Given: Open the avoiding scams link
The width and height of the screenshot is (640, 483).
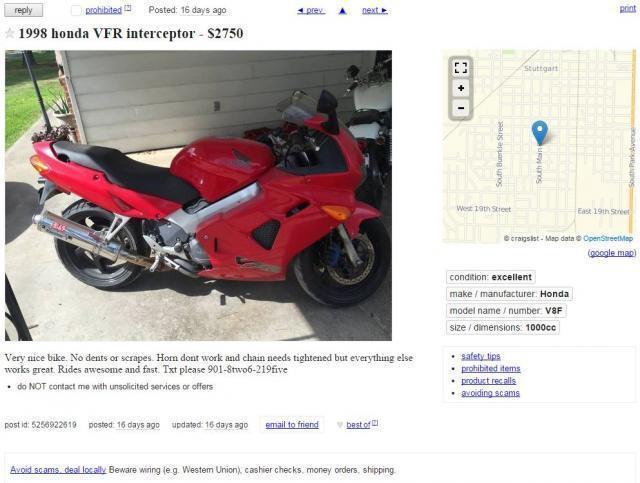Looking at the screenshot, I should pyautogui.click(x=490, y=393).
